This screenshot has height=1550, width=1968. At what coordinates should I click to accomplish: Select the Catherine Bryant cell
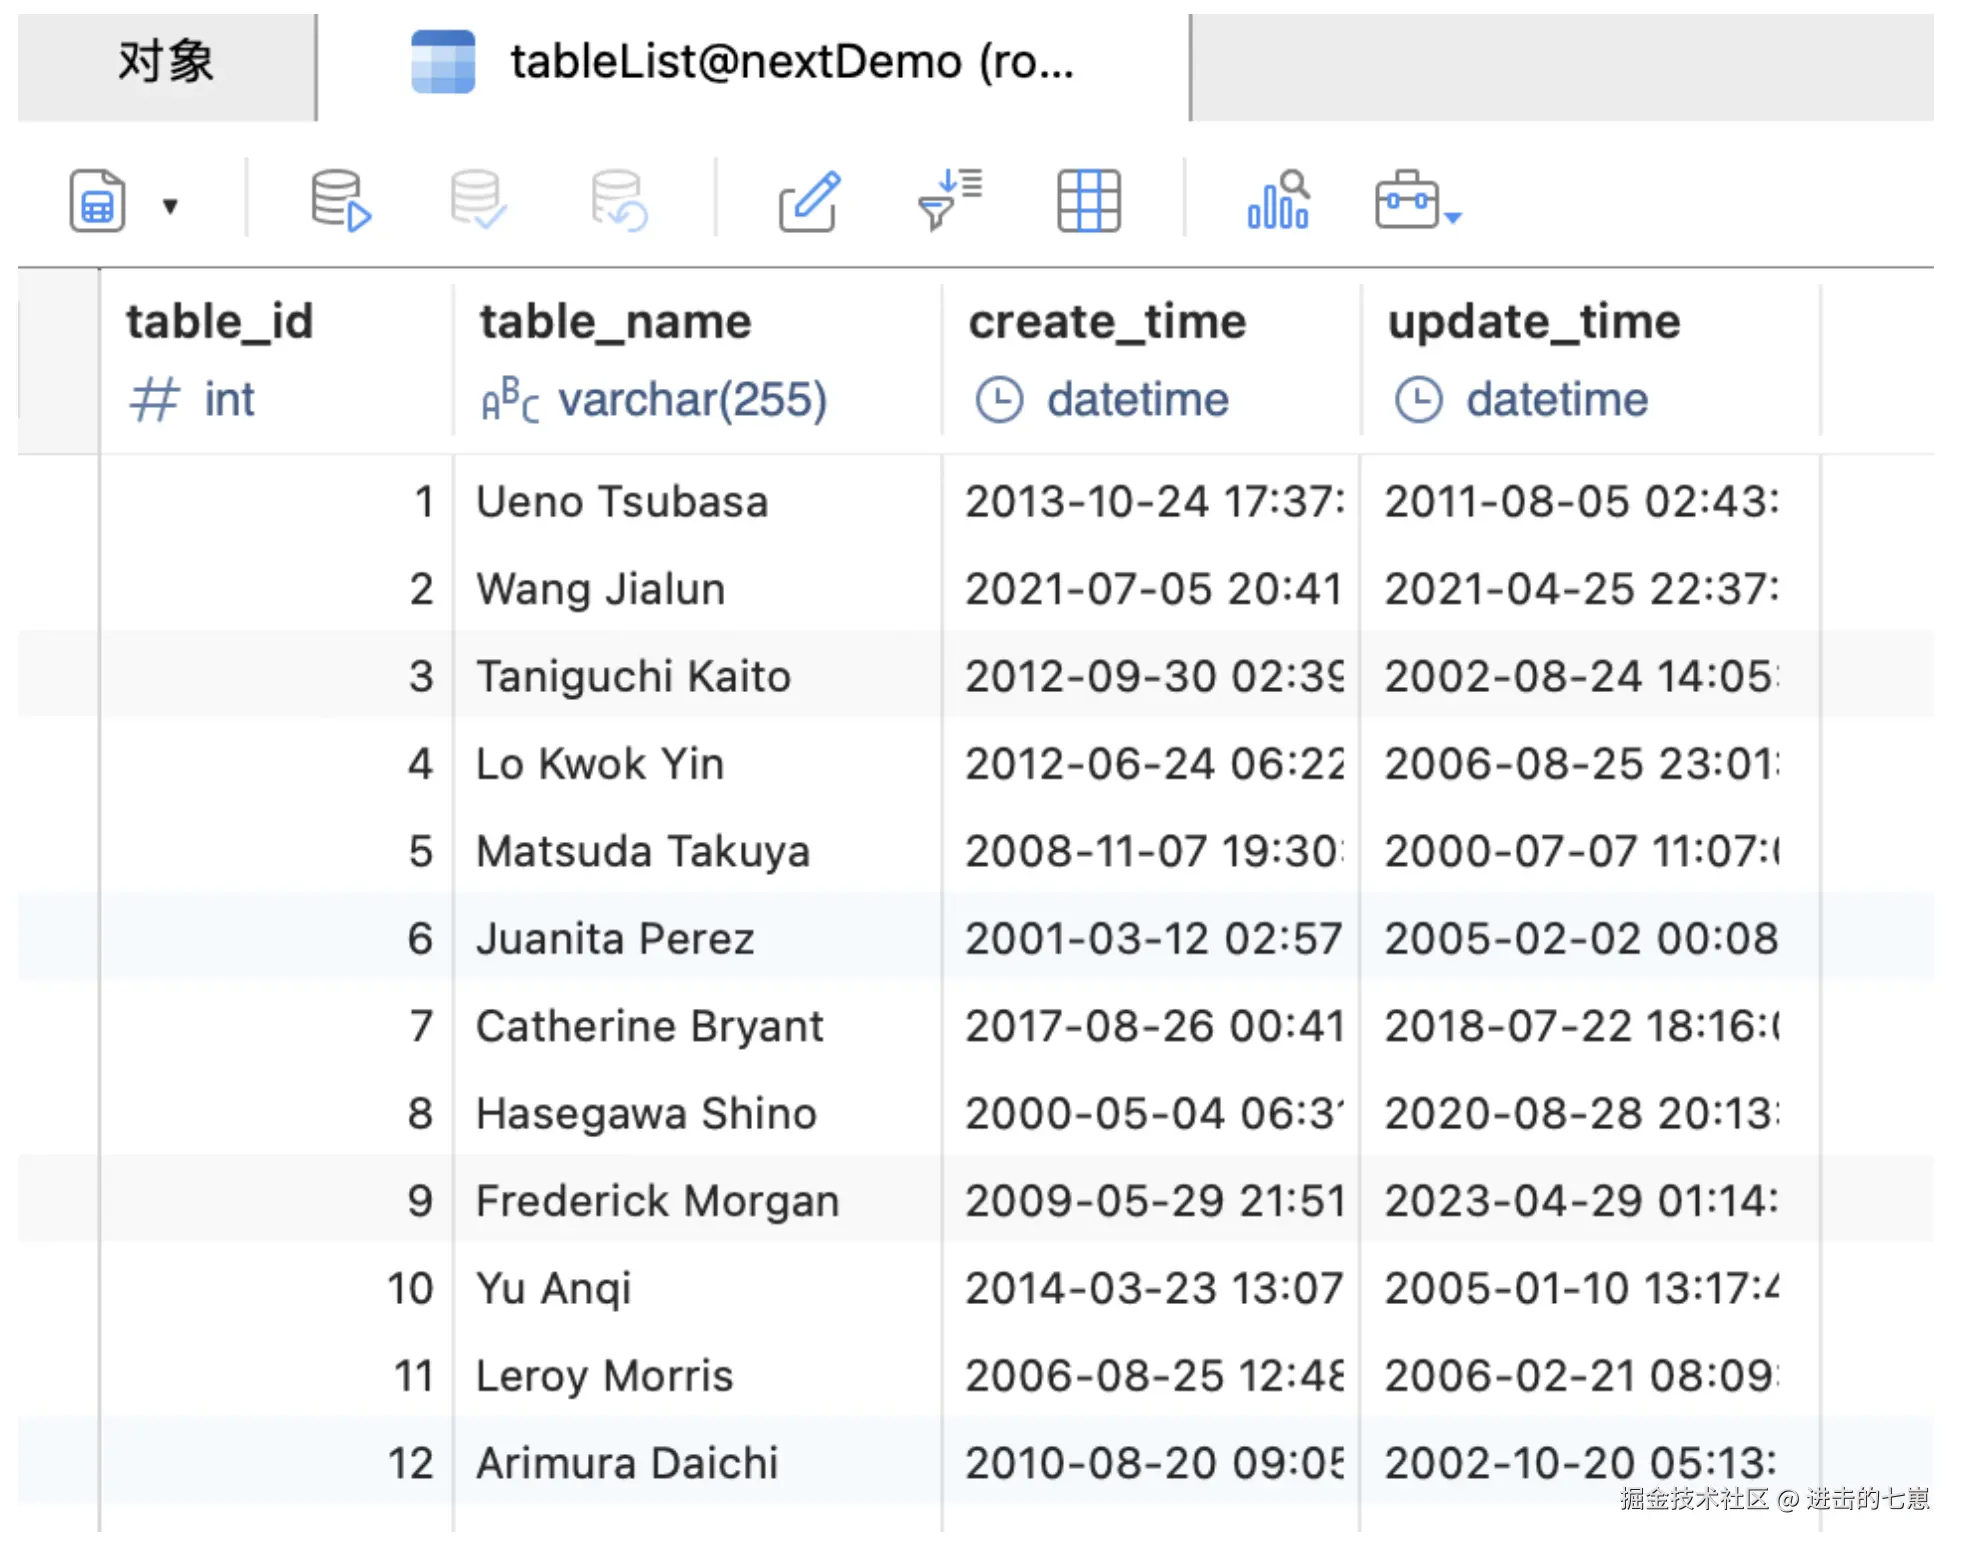coord(650,1026)
